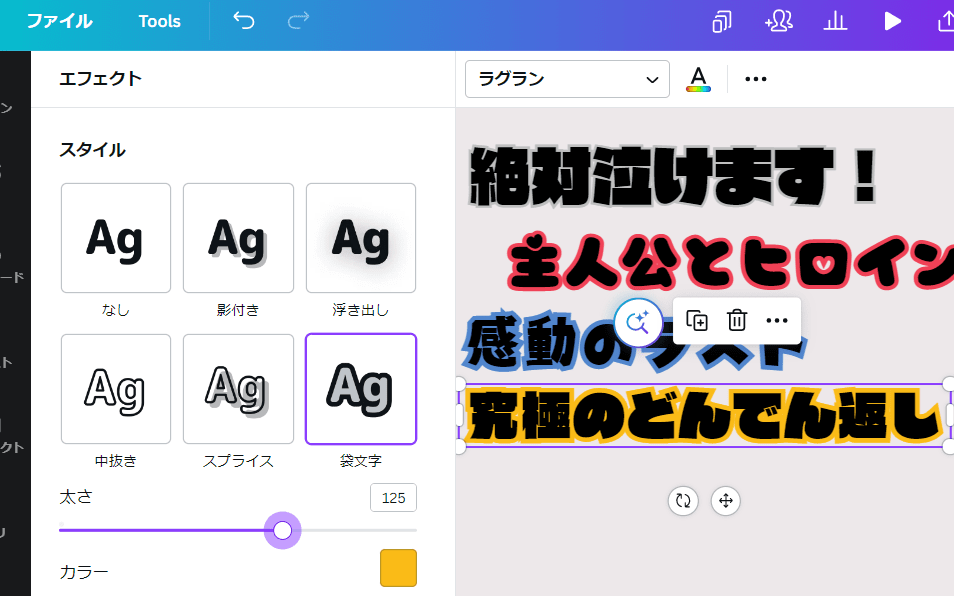Viewport: 954px width, 596px height.
Task: Open the ラグラン font dropdown
Action: click(567, 79)
